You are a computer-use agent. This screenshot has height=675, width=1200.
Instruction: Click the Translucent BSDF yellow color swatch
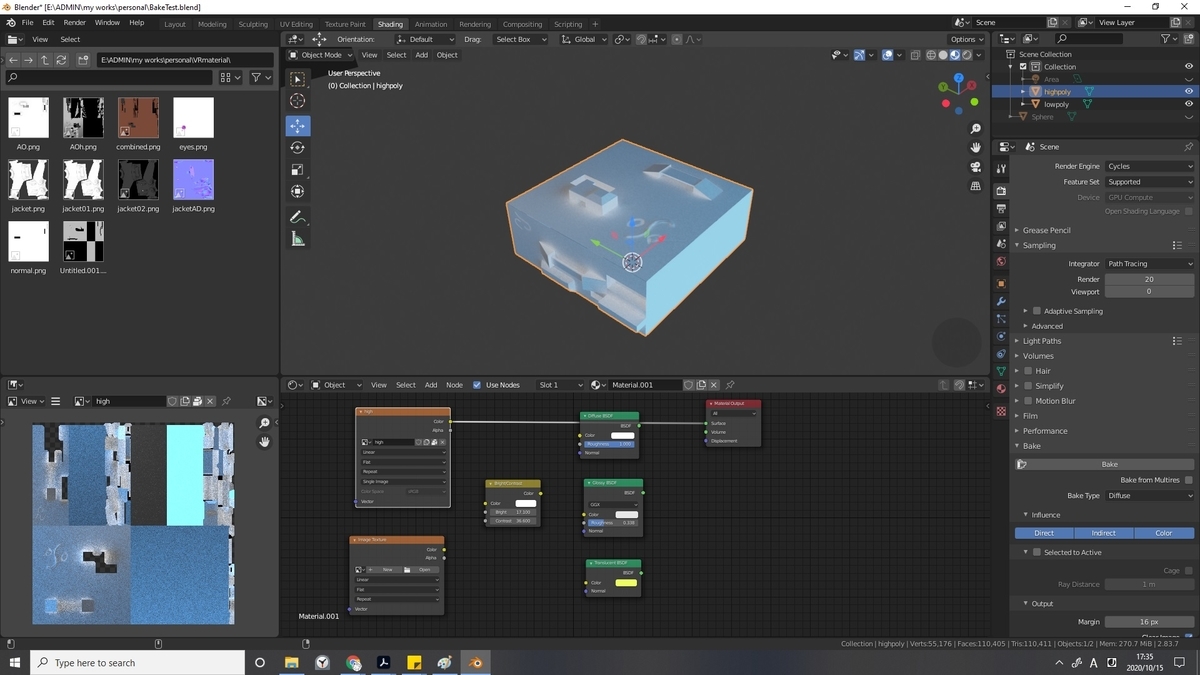point(626,582)
